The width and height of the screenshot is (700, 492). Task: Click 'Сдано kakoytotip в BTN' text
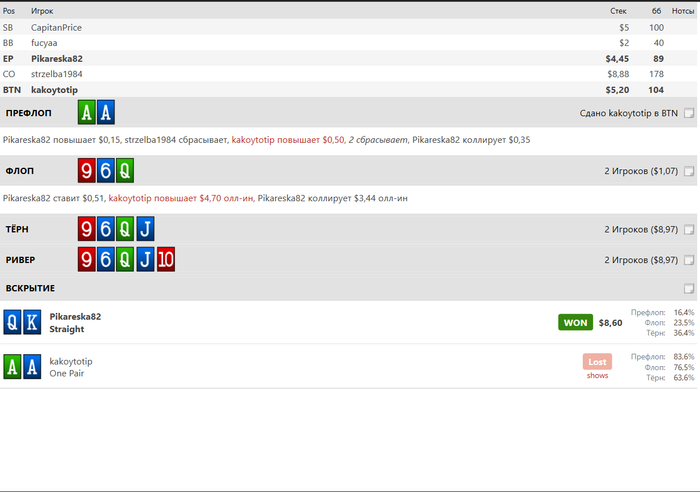click(629, 113)
